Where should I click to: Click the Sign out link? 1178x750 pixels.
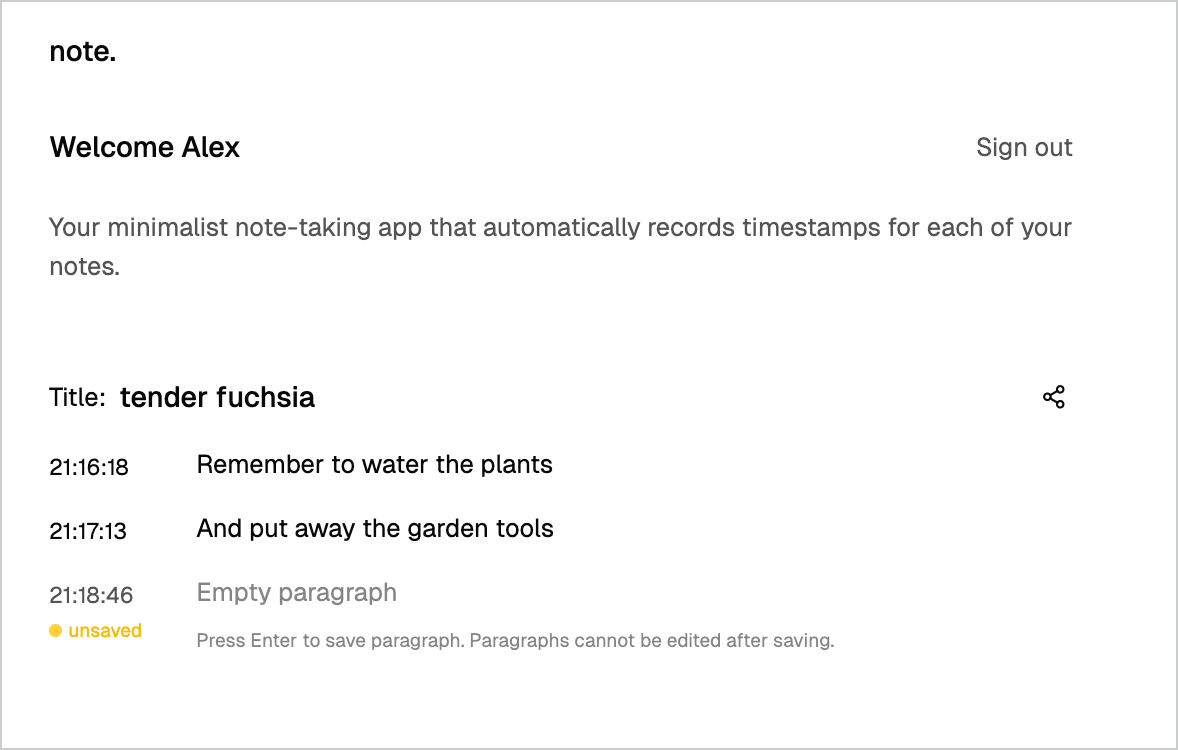point(1024,147)
